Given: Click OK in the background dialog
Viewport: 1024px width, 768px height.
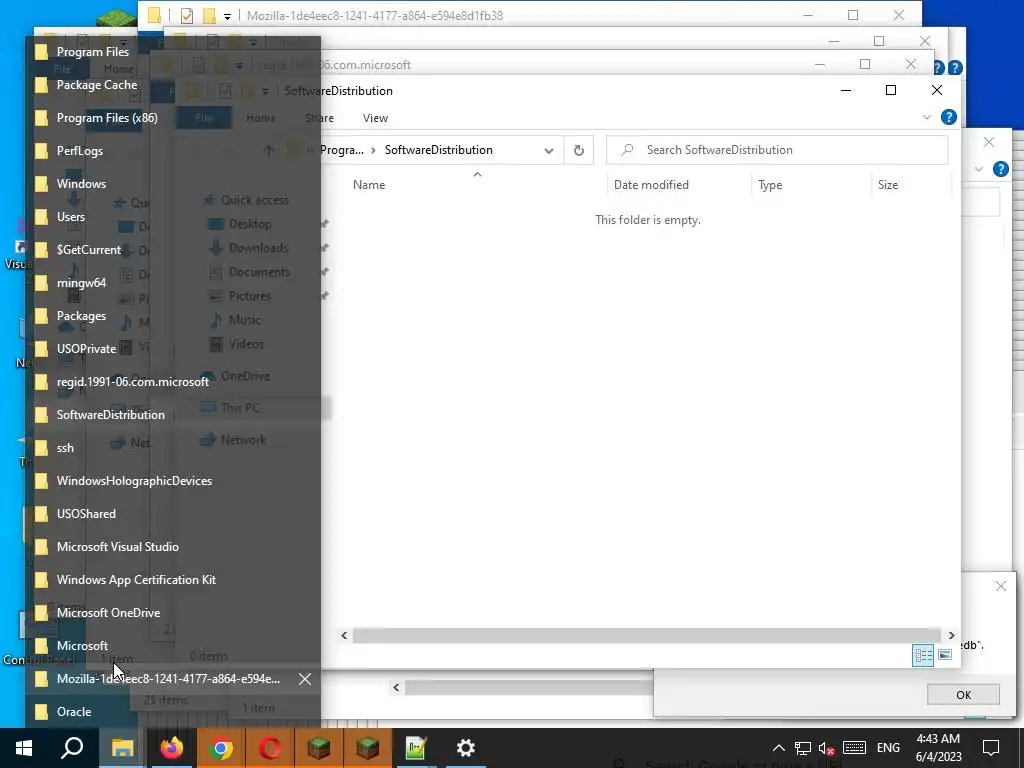Looking at the screenshot, I should pos(963,695).
